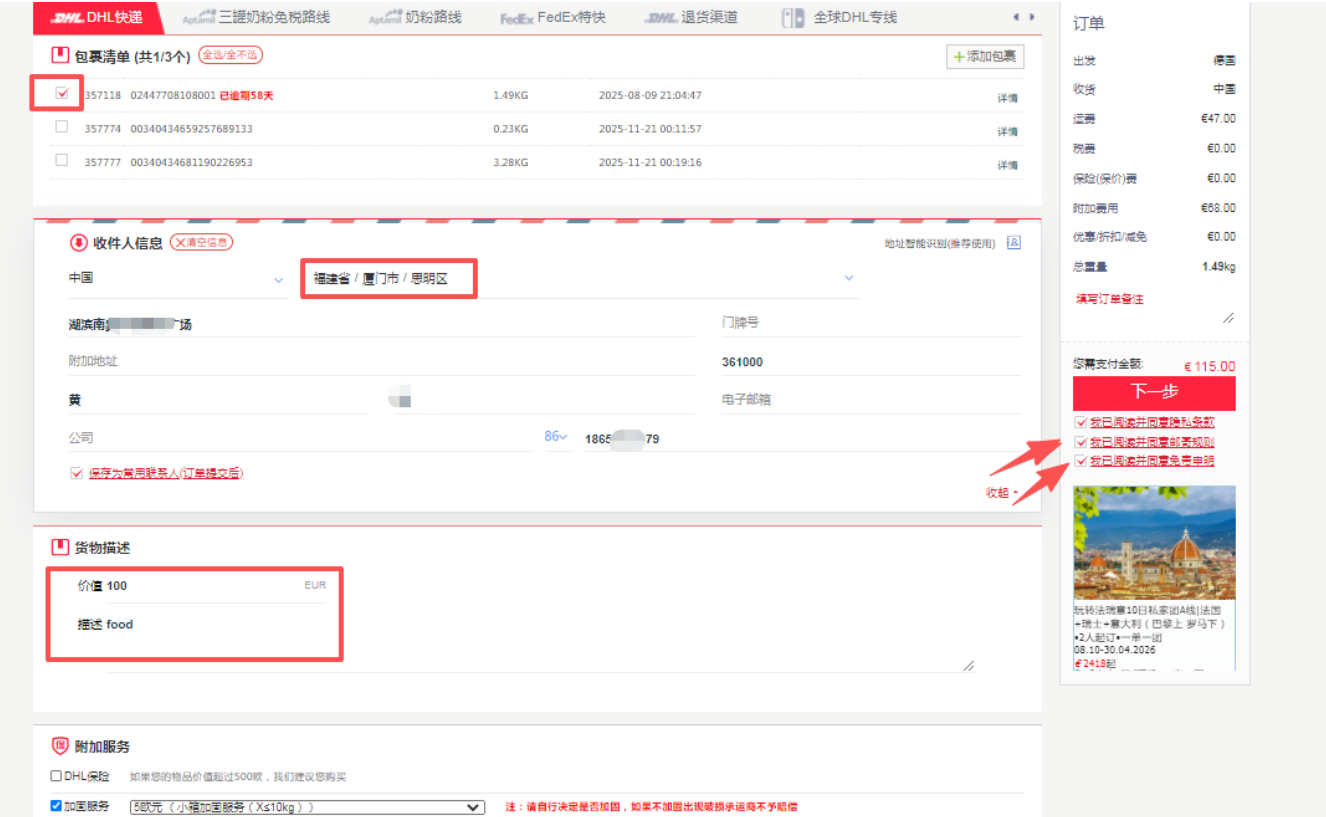Switch to the FedEx特快 tab
Screen dimensions: 1326x817
pos(553,17)
